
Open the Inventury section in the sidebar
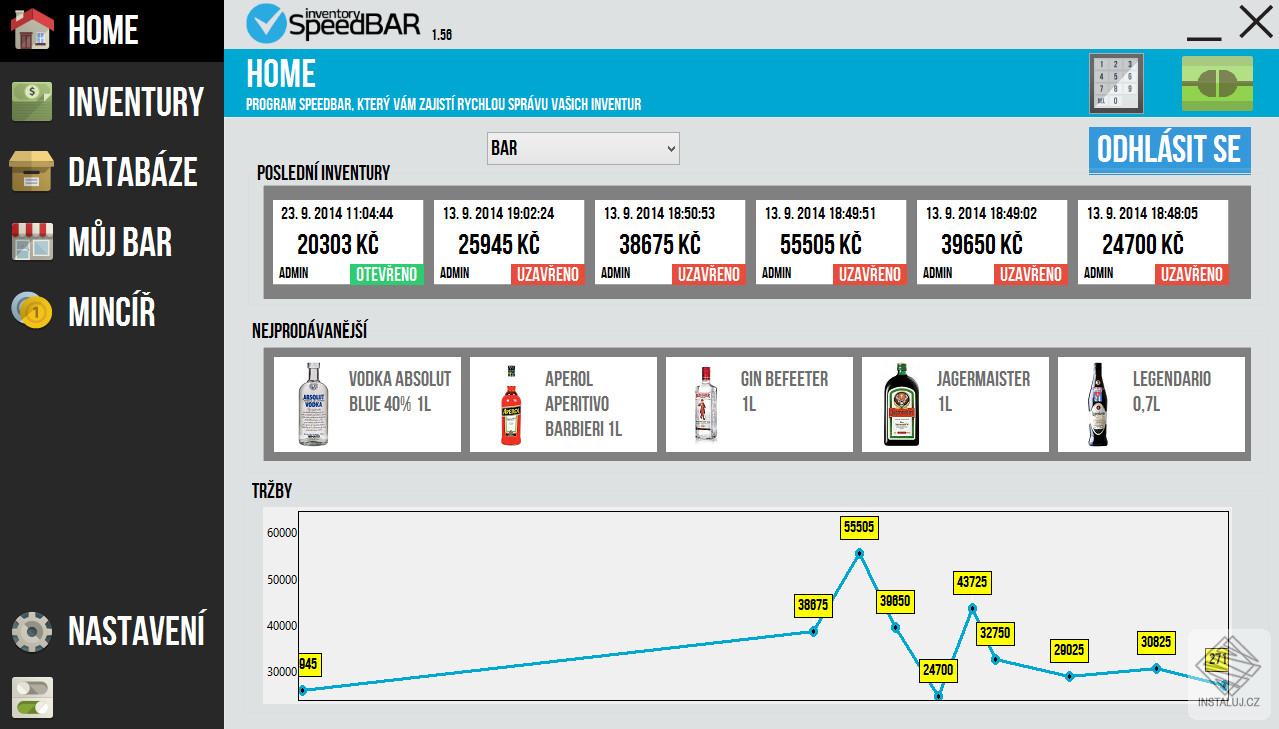pos(110,100)
